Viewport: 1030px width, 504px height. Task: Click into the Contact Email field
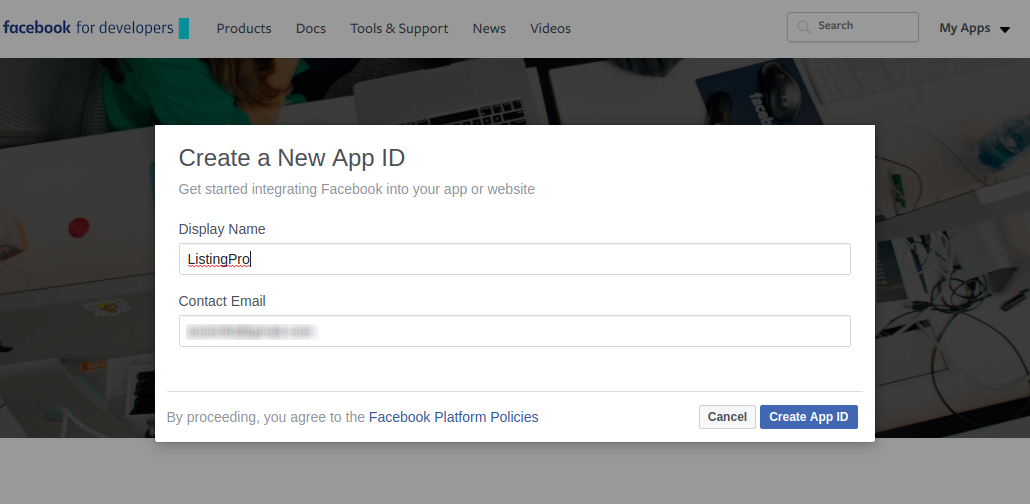point(514,331)
